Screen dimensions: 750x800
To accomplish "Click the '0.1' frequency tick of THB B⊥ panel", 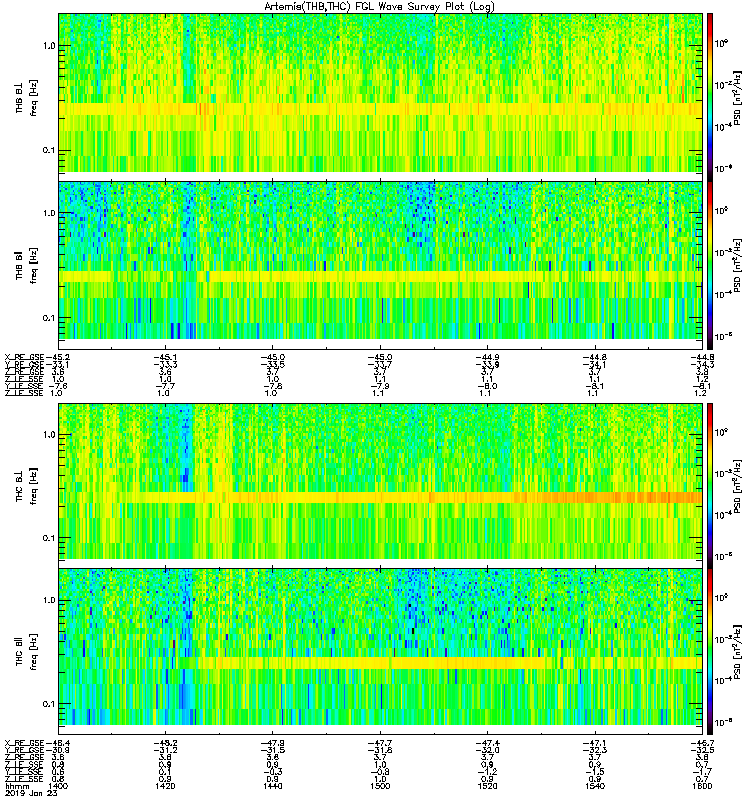I will [49, 151].
